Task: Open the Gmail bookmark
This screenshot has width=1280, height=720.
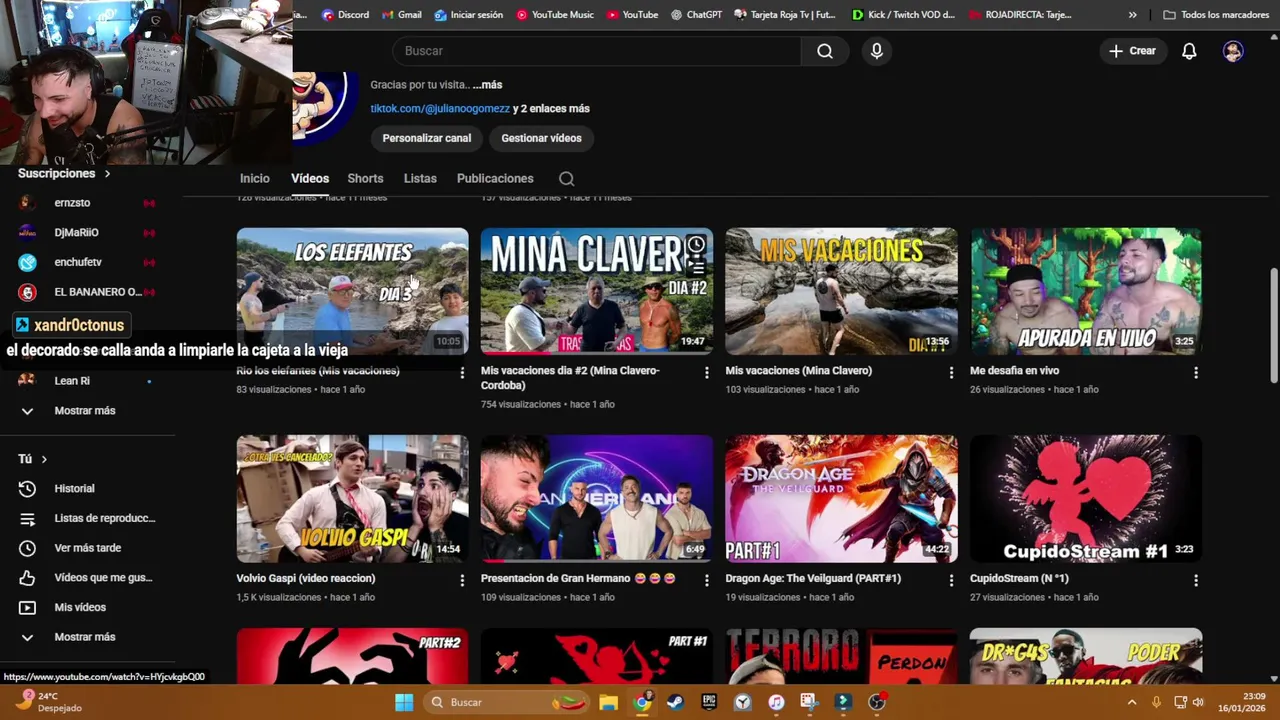Action: click(401, 15)
